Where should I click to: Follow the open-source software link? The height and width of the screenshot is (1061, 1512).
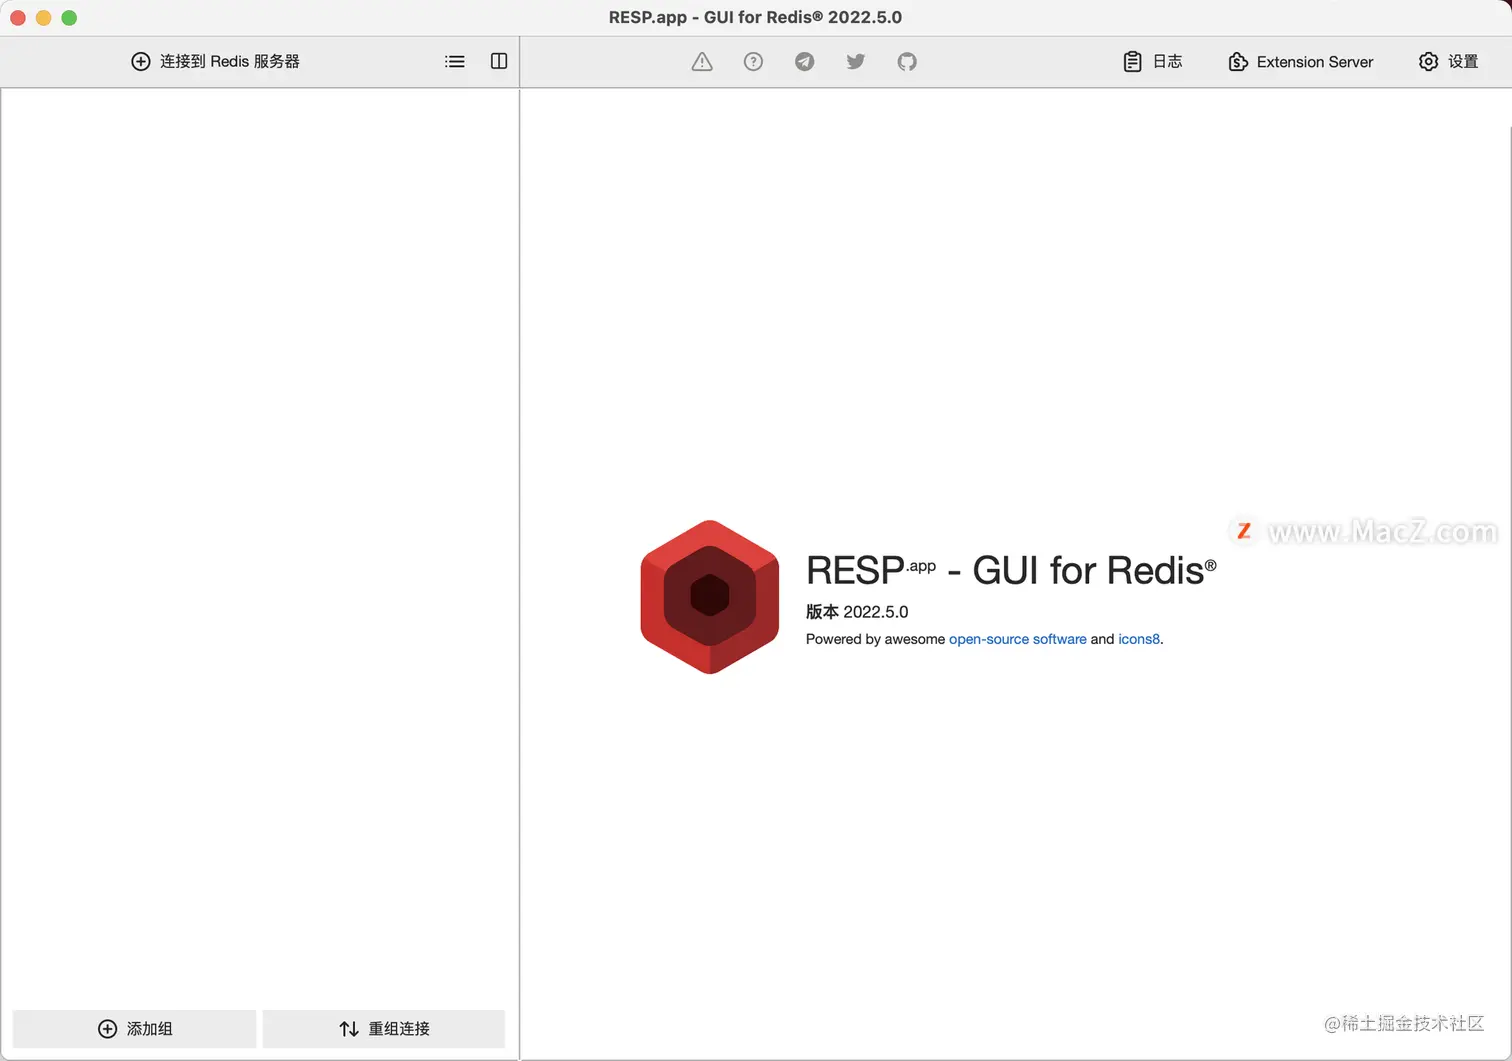click(1017, 639)
